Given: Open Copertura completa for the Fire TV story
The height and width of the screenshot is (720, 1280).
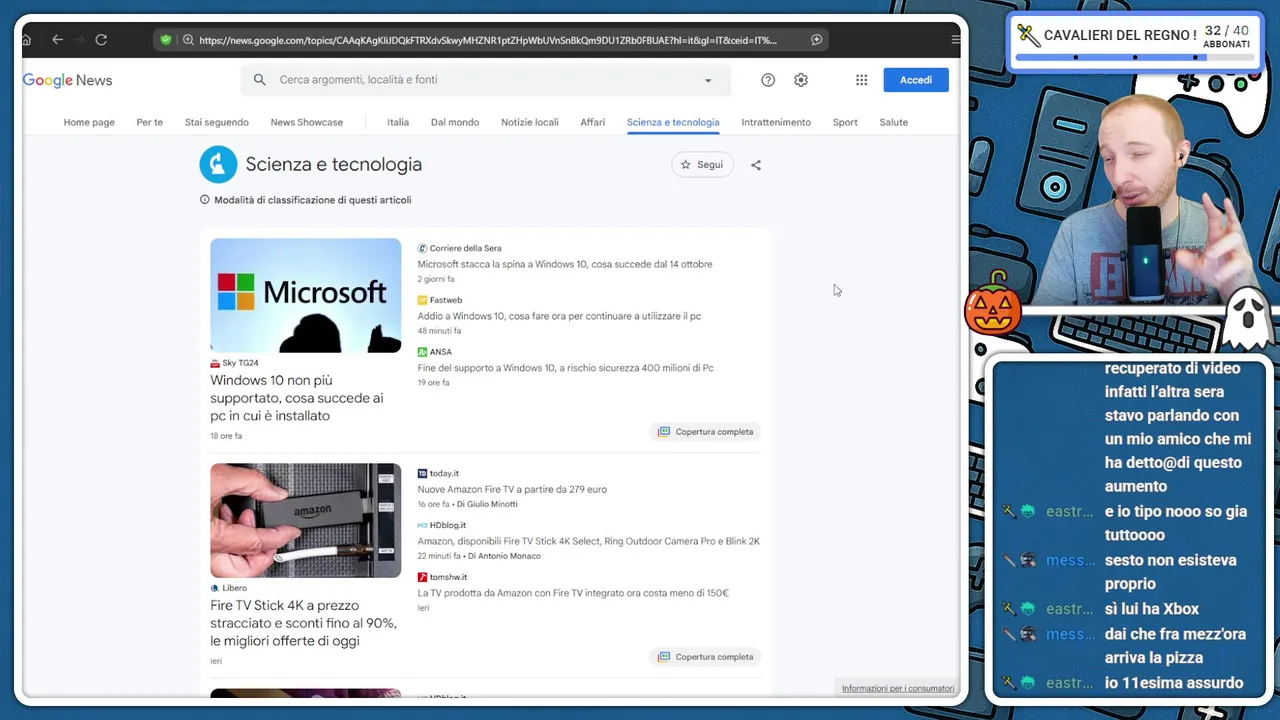Looking at the screenshot, I should coord(705,657).
